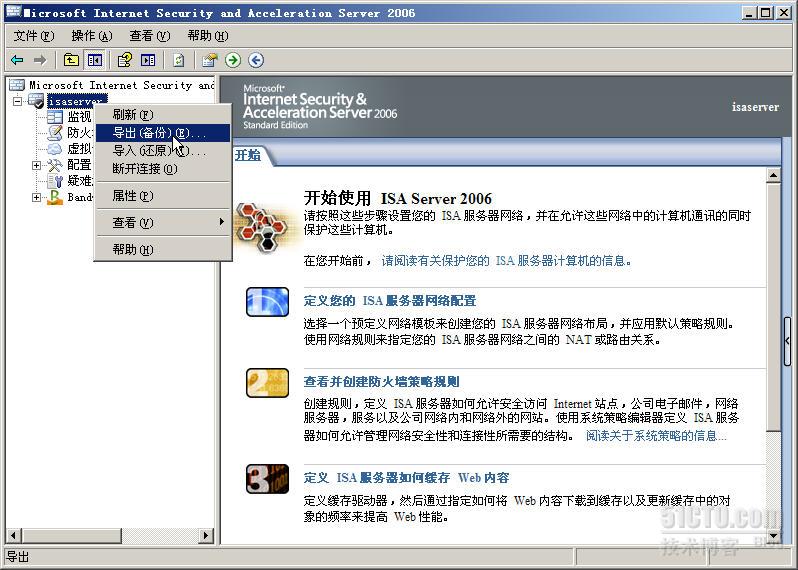Open the 帮助(H) menu in menu bar

(208, 36)
